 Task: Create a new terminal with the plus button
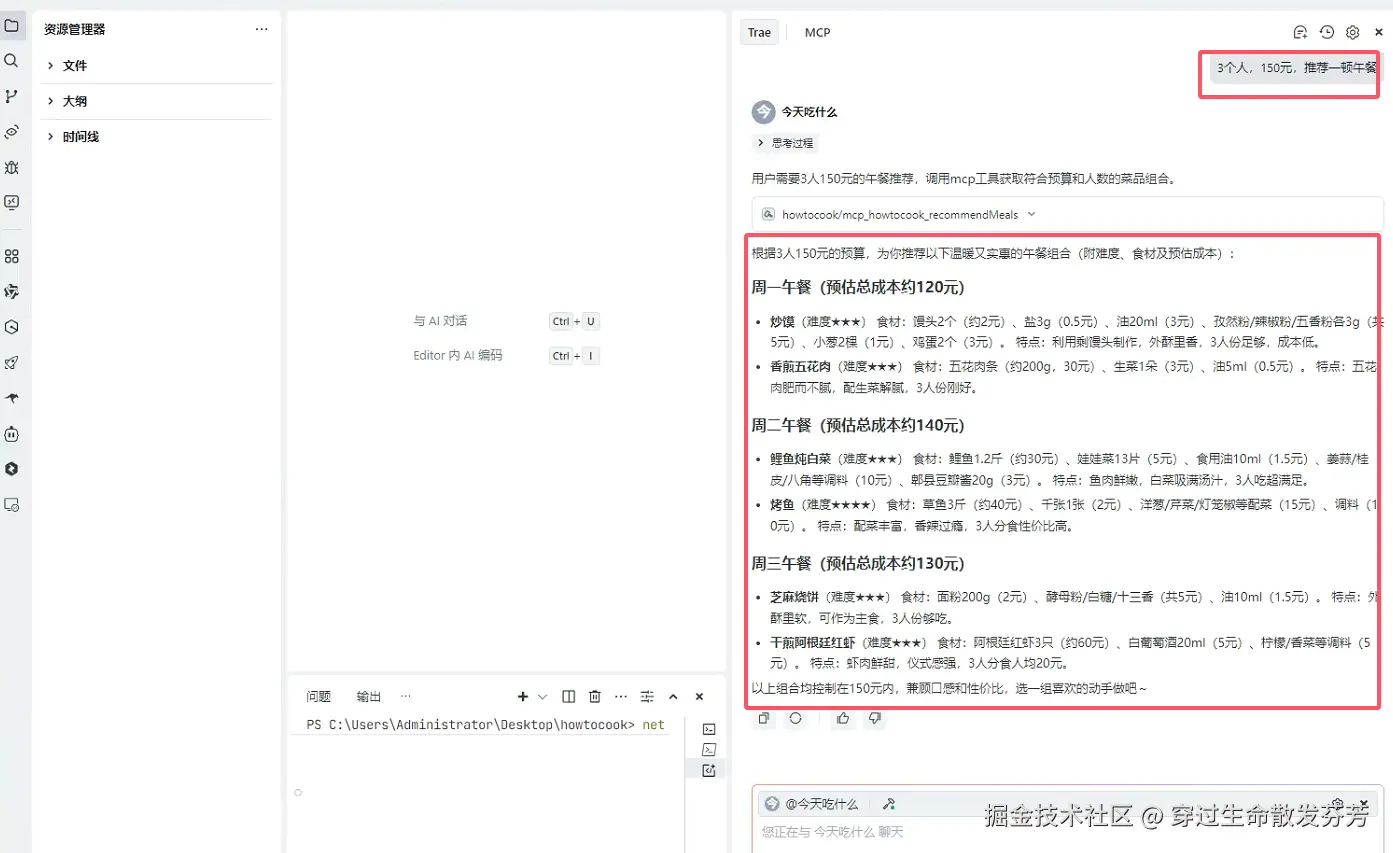pos(521,696)
